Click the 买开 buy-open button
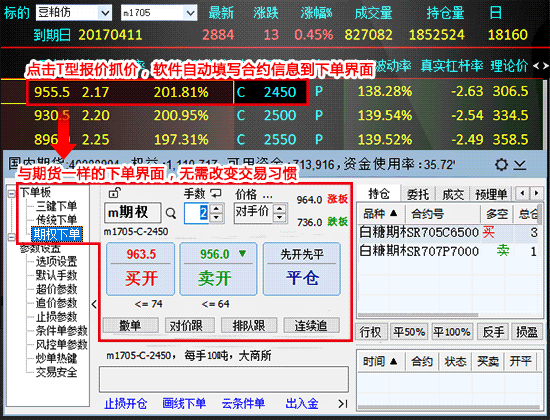This screenshot has height=420, width=550. pyautogui.click(x=141, y=269)
